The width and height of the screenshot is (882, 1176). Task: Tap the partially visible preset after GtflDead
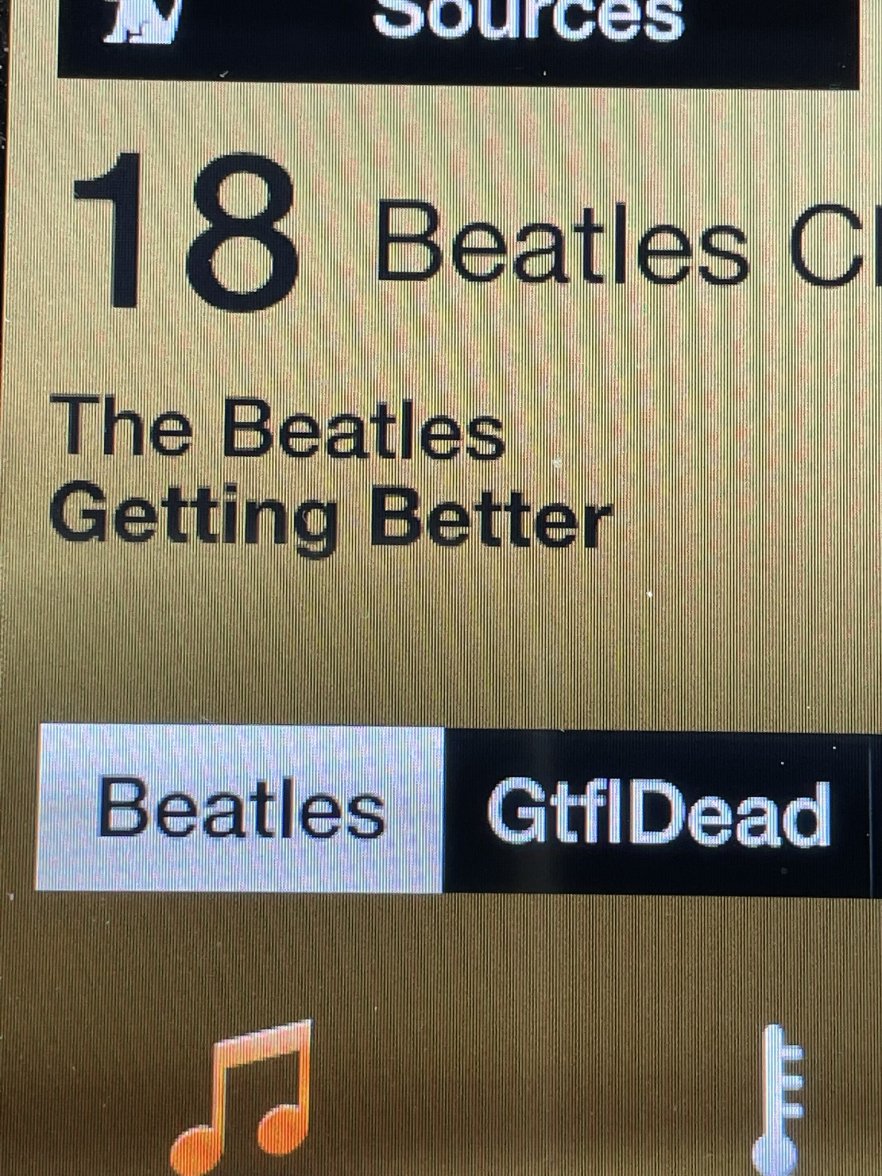point(877,813)
